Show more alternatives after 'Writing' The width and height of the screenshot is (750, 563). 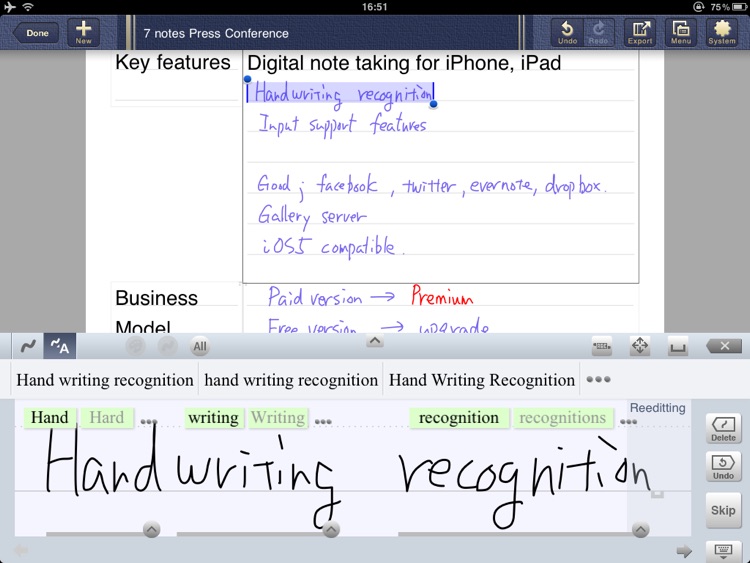point(323,421)
